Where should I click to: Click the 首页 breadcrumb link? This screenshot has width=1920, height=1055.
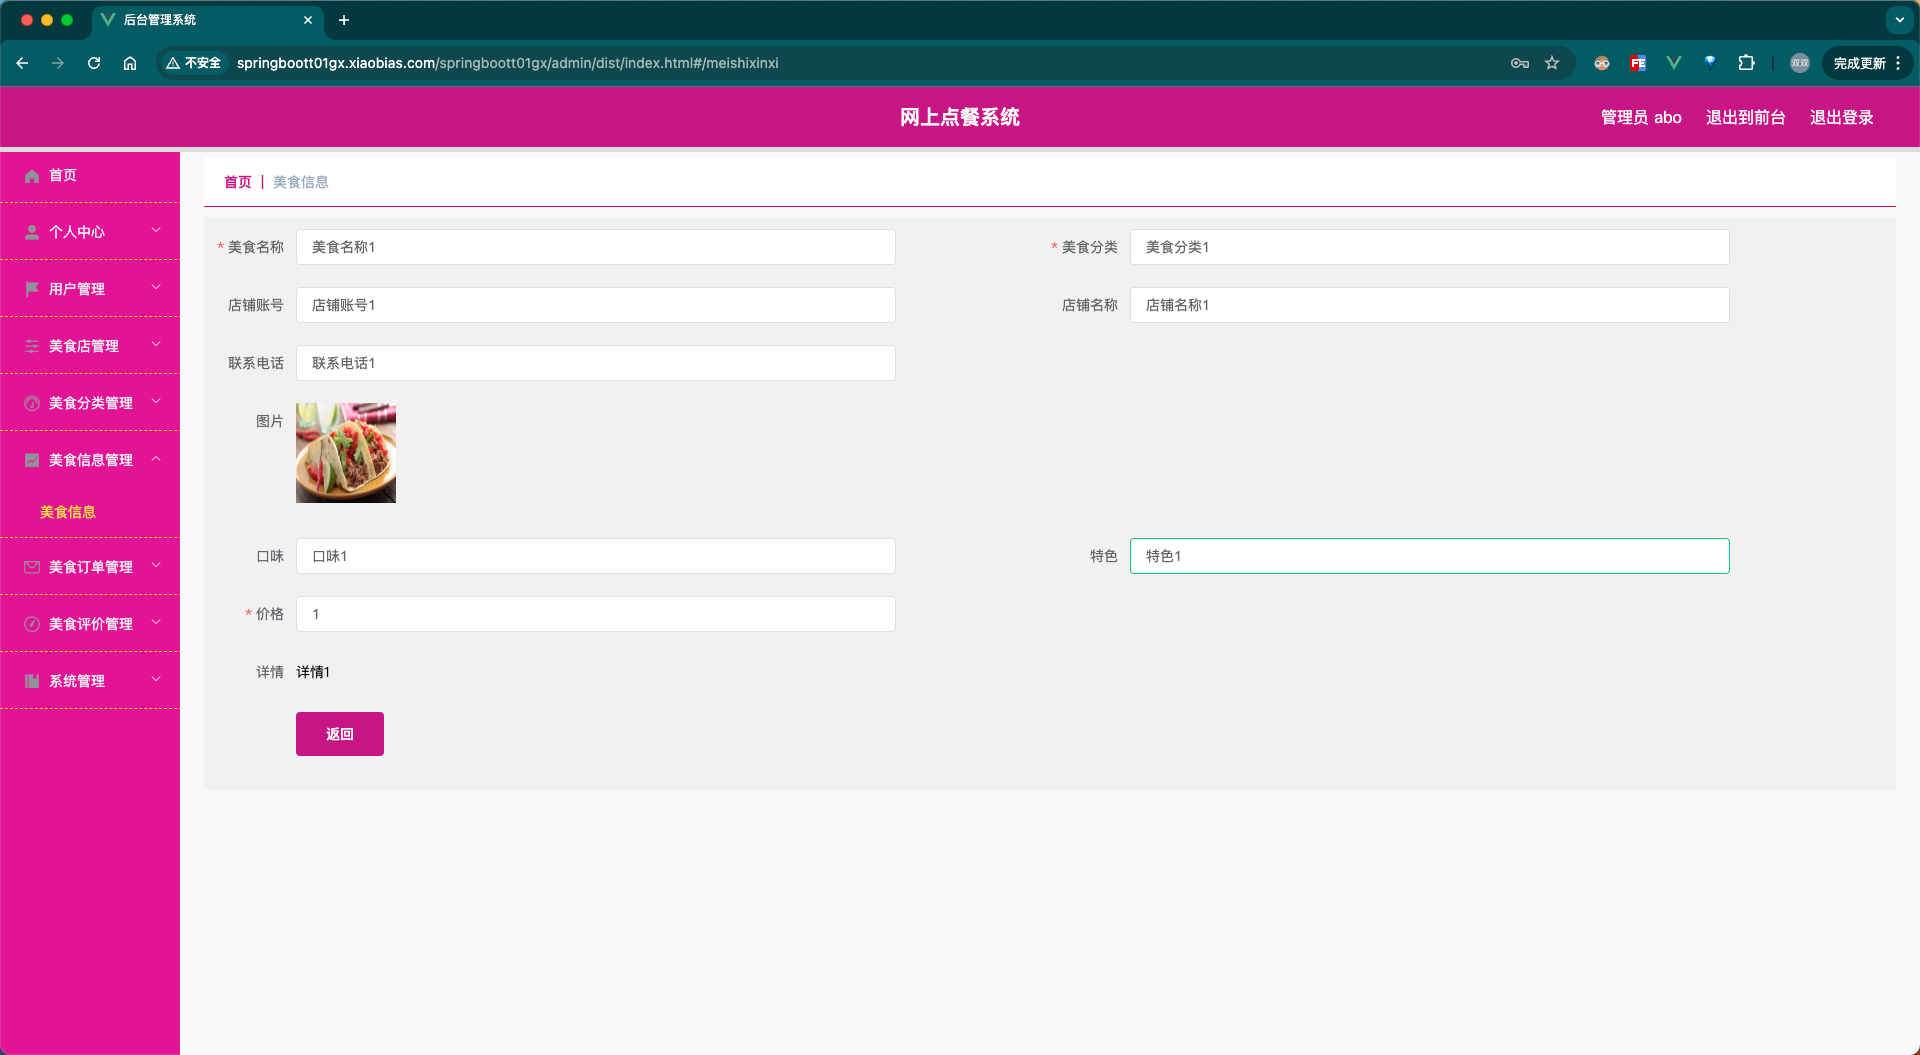[238, 182]
